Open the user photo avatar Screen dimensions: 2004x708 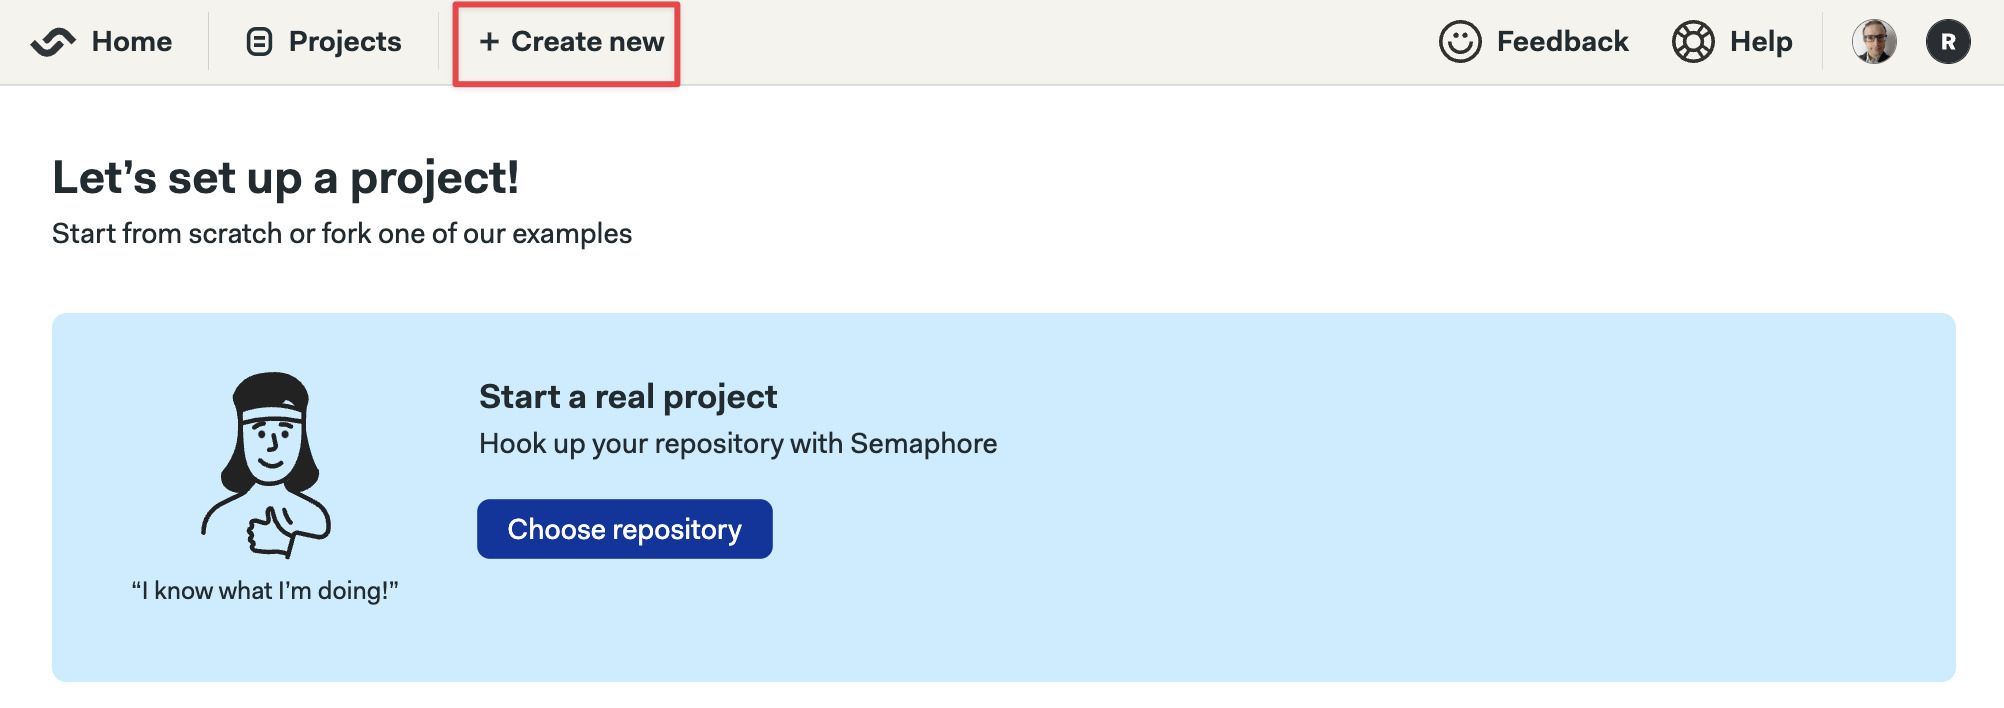(1874, 42)
